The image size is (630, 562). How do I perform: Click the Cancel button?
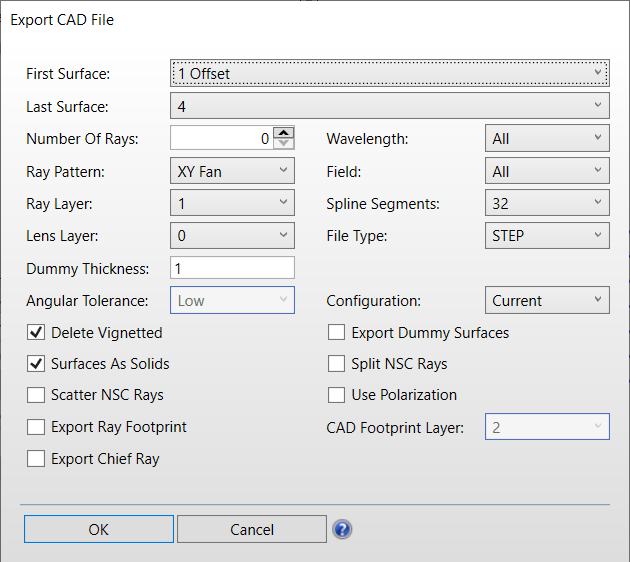point(251,529)
